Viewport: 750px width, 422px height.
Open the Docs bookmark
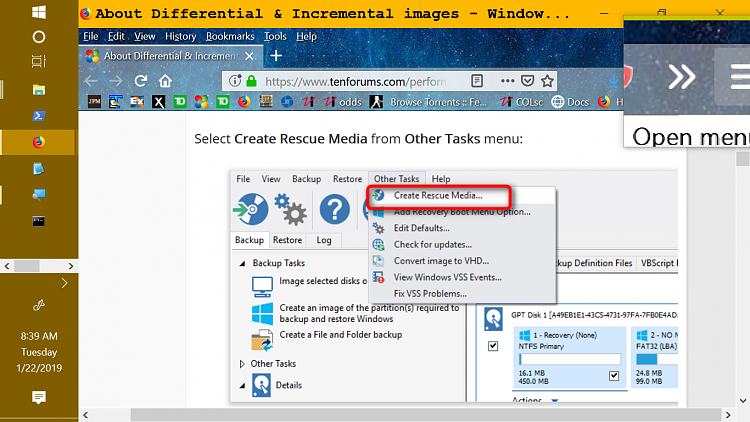point(570,101)
